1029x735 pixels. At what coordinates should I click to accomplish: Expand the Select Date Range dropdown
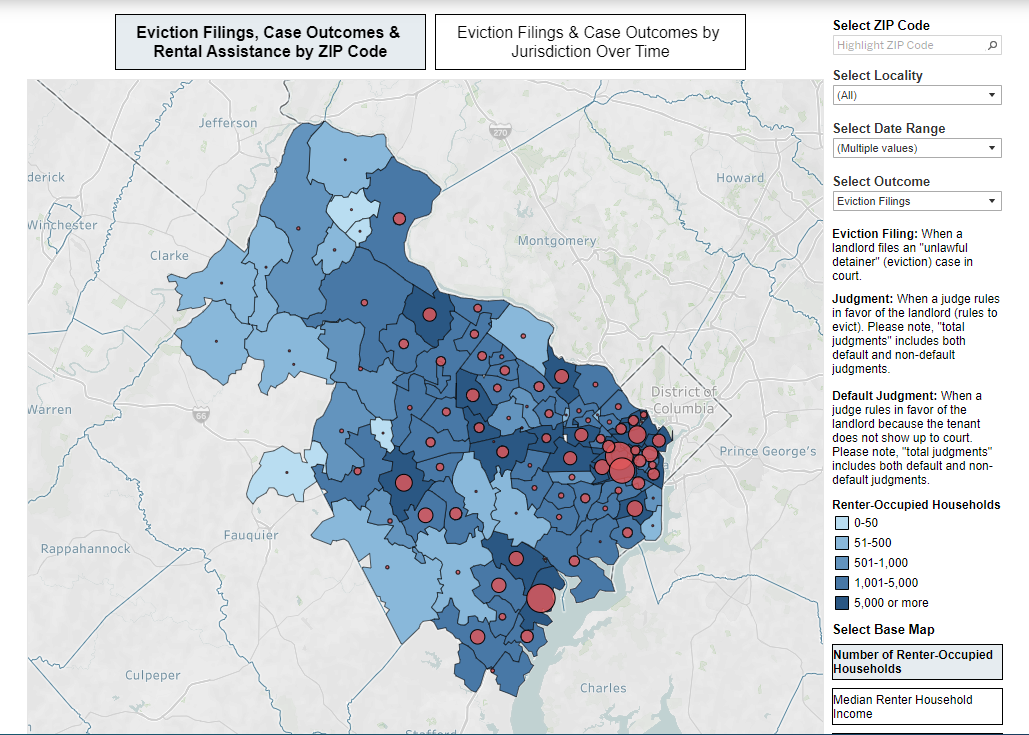click(x=917, y=148)
